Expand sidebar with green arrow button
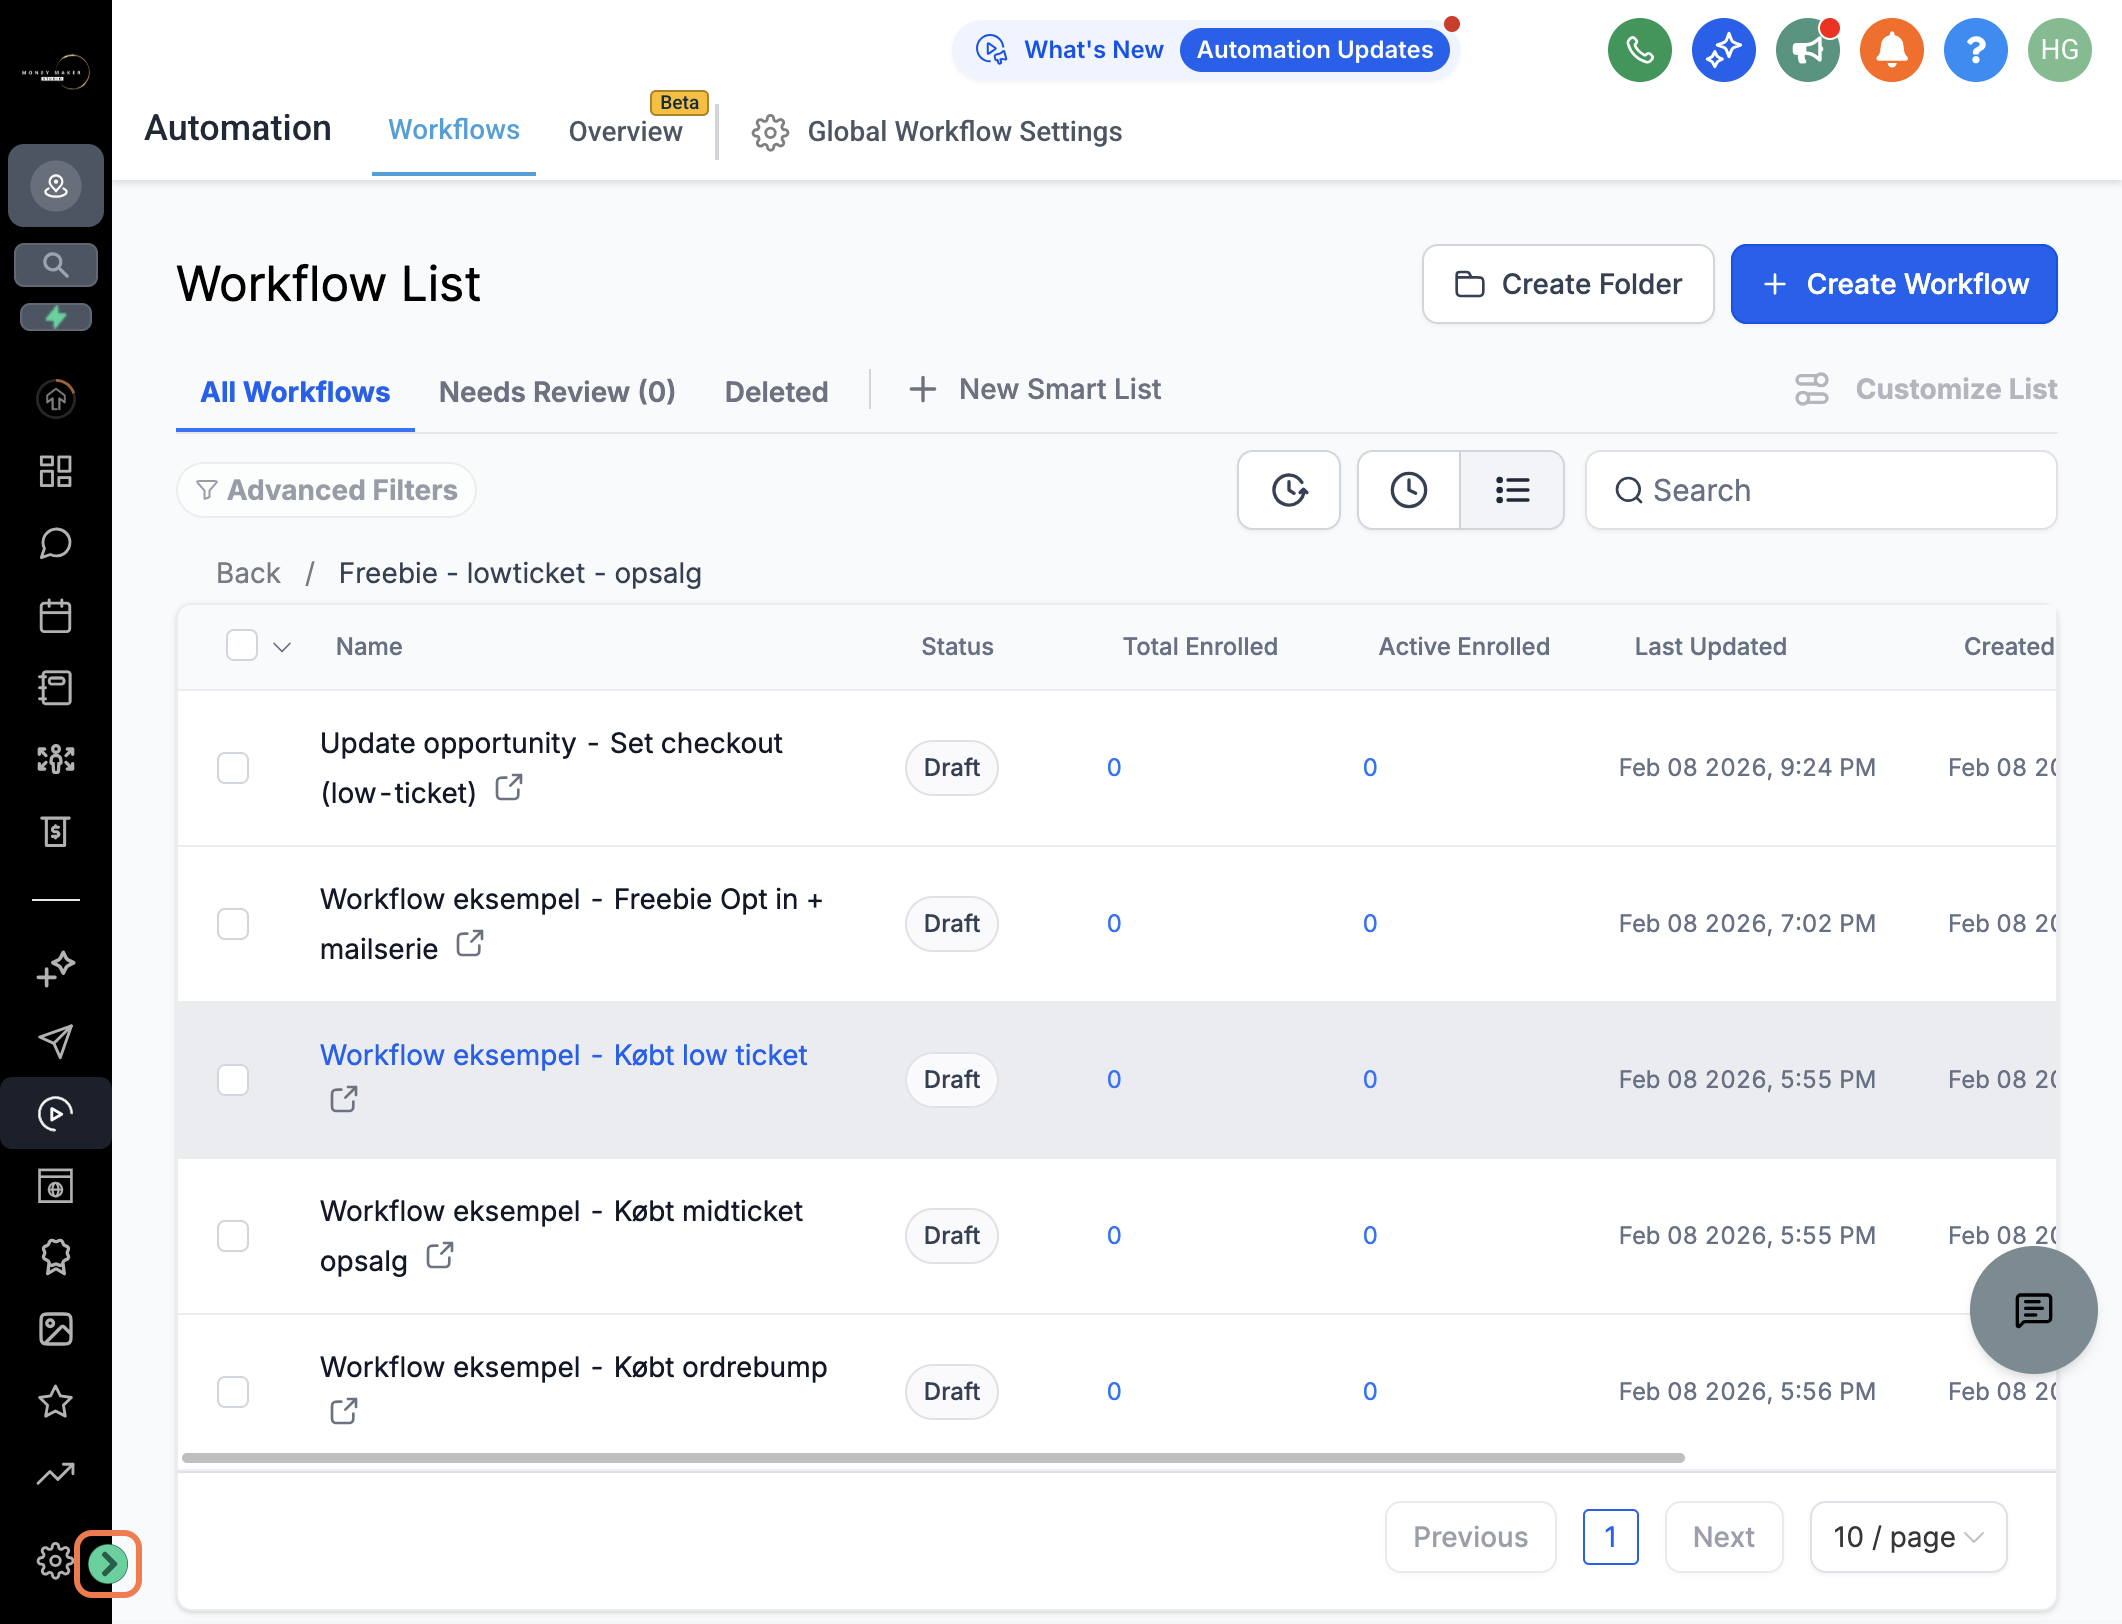The image size is (2122, 1624). click(108, 1563)
